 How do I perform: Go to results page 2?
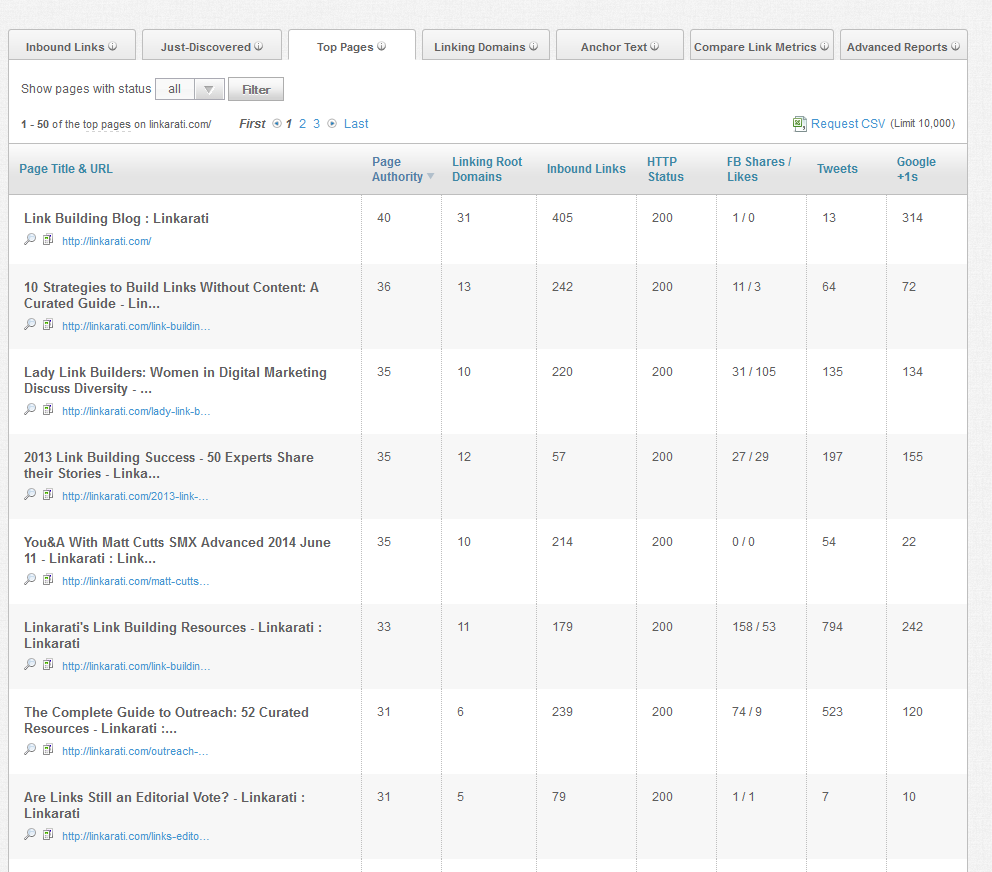(x=302, y=123)
